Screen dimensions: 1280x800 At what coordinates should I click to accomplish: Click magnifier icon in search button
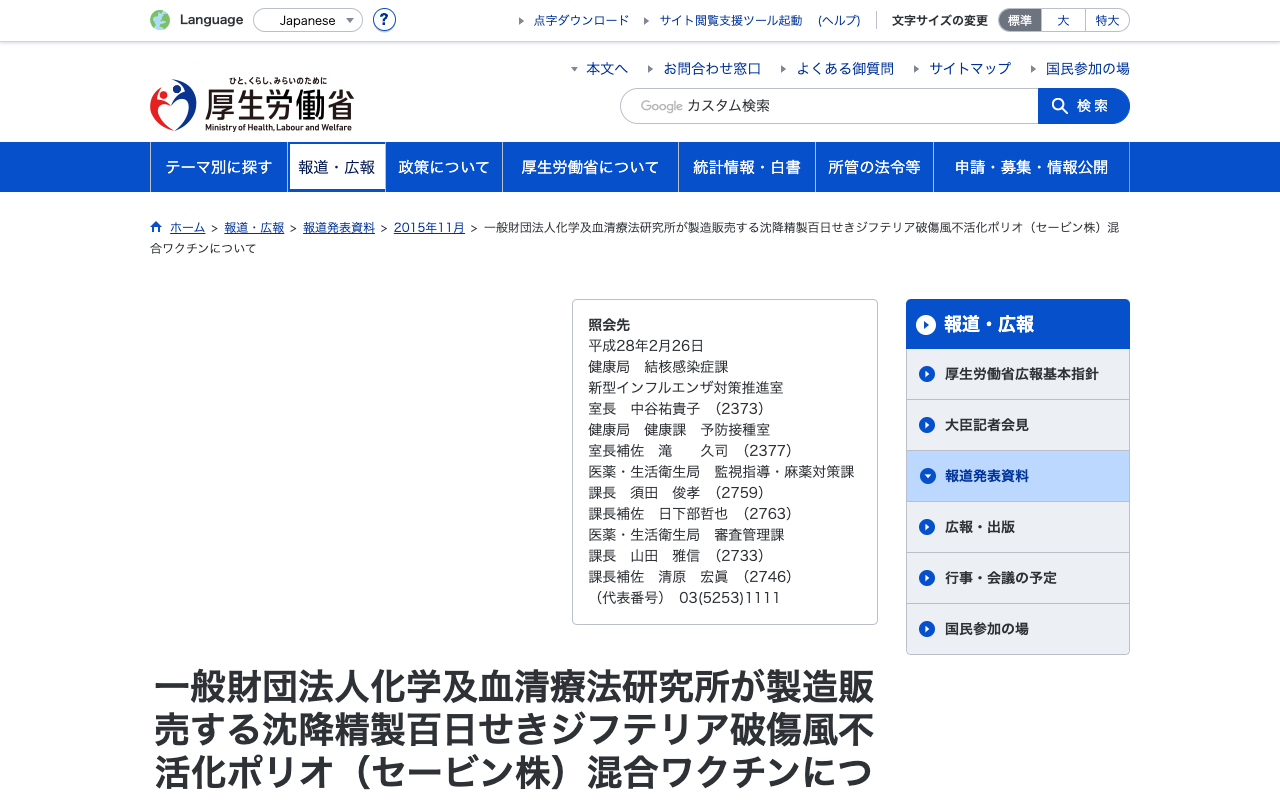tap(1060, 106)
